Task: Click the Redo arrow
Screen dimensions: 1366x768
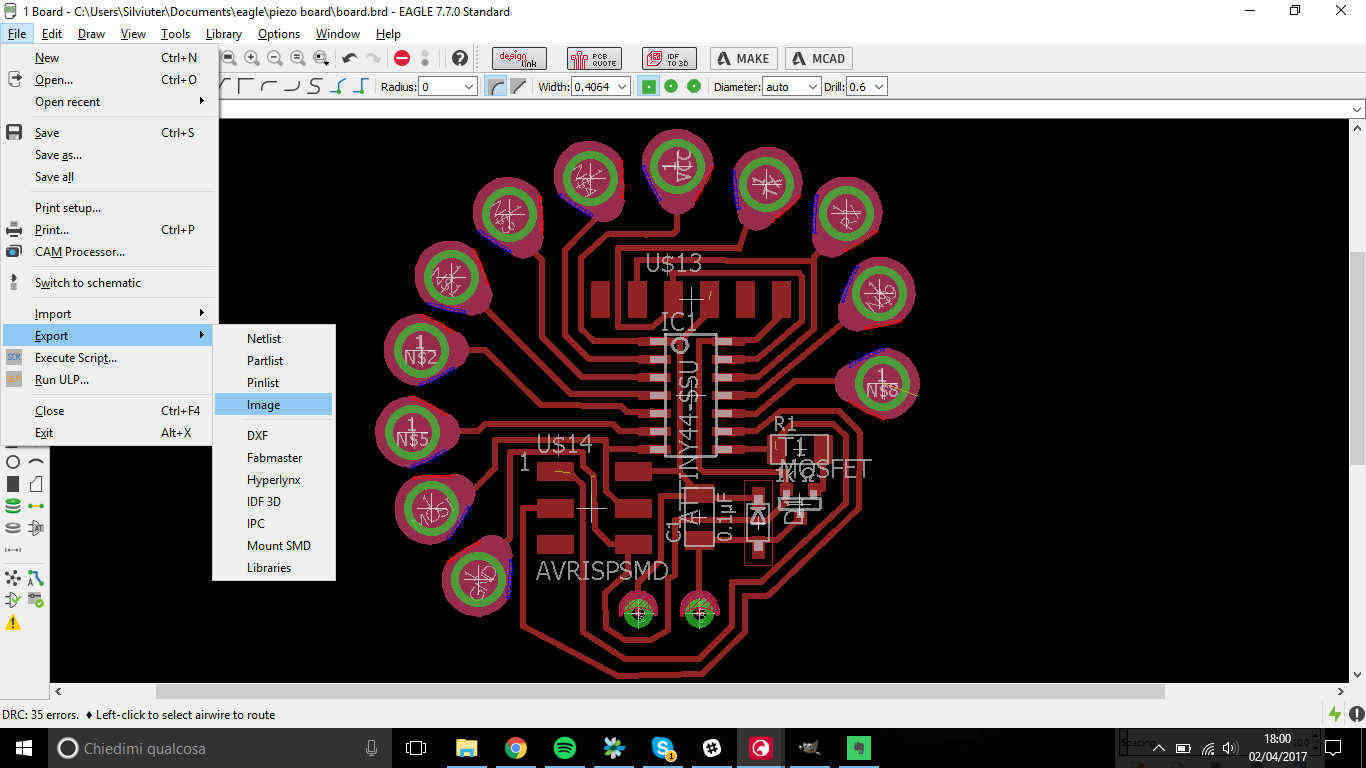Action: pyautogui.click(x=373, y=58)
